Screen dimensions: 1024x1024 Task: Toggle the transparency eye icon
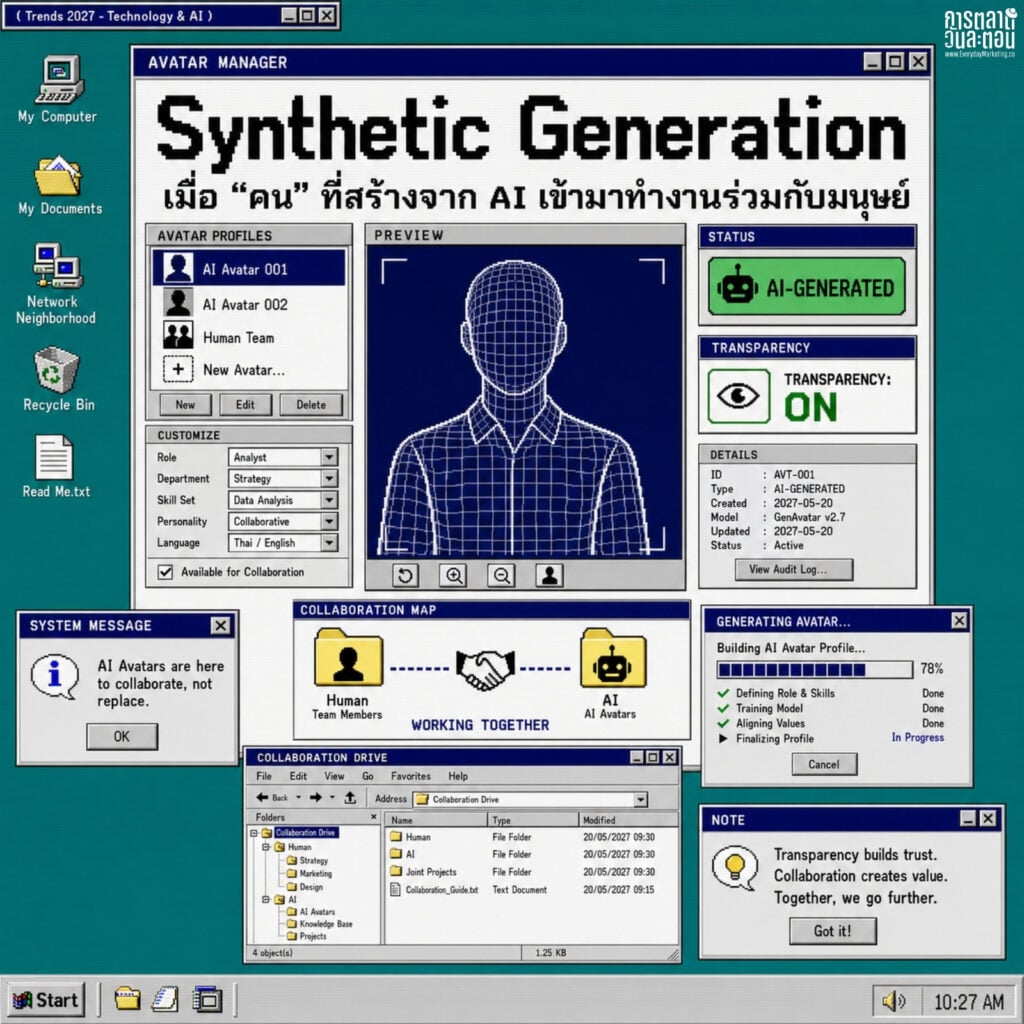739,396
